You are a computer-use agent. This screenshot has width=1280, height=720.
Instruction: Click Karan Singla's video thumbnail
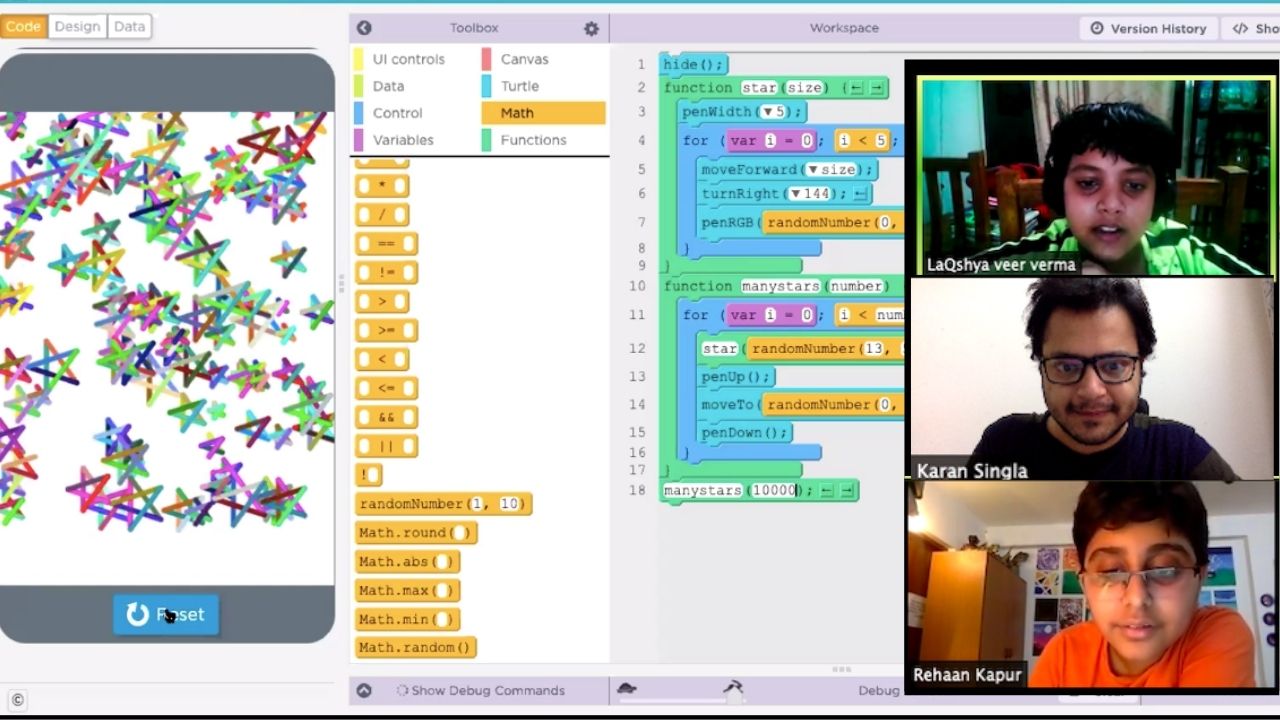click(1092, 380)
